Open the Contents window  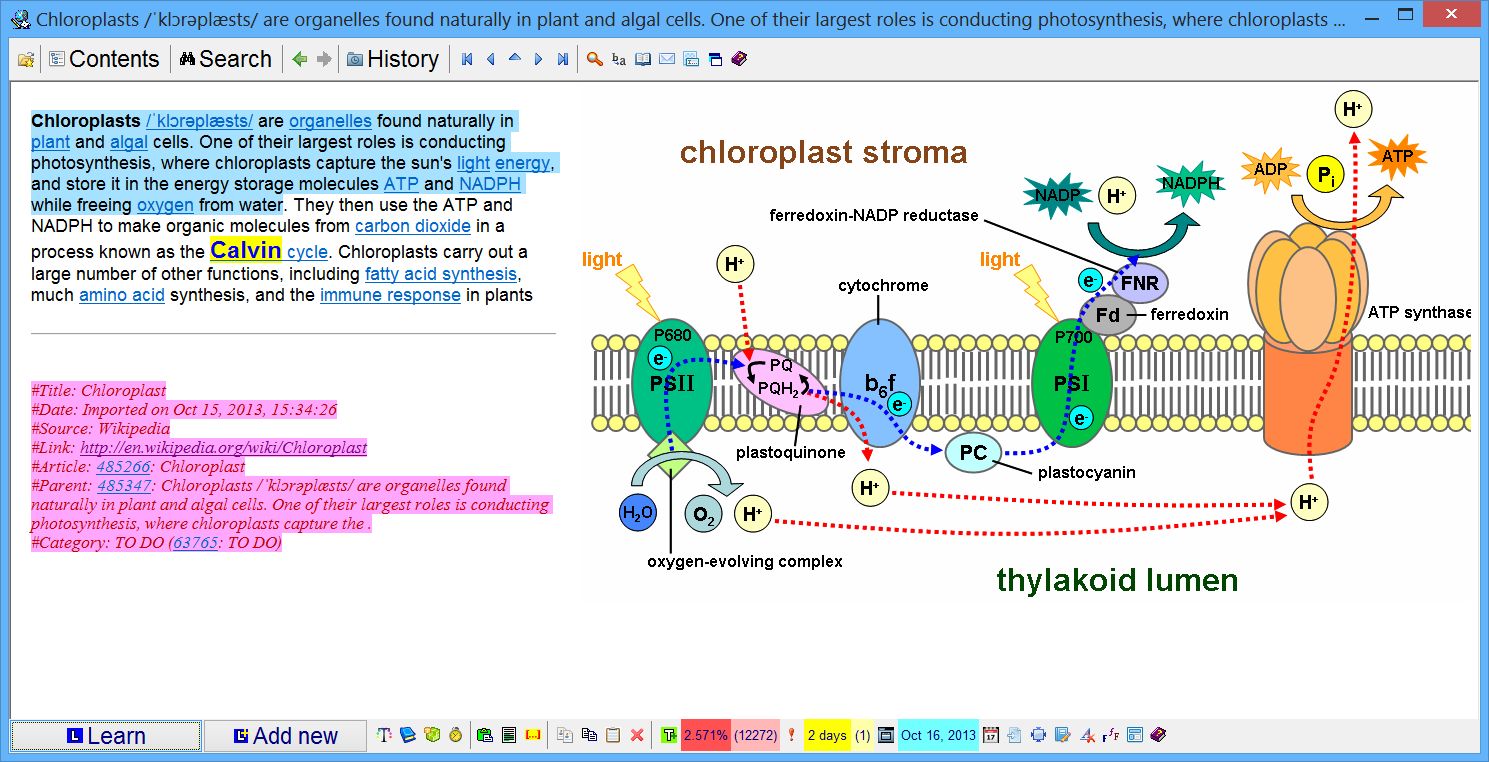[104, 59]
